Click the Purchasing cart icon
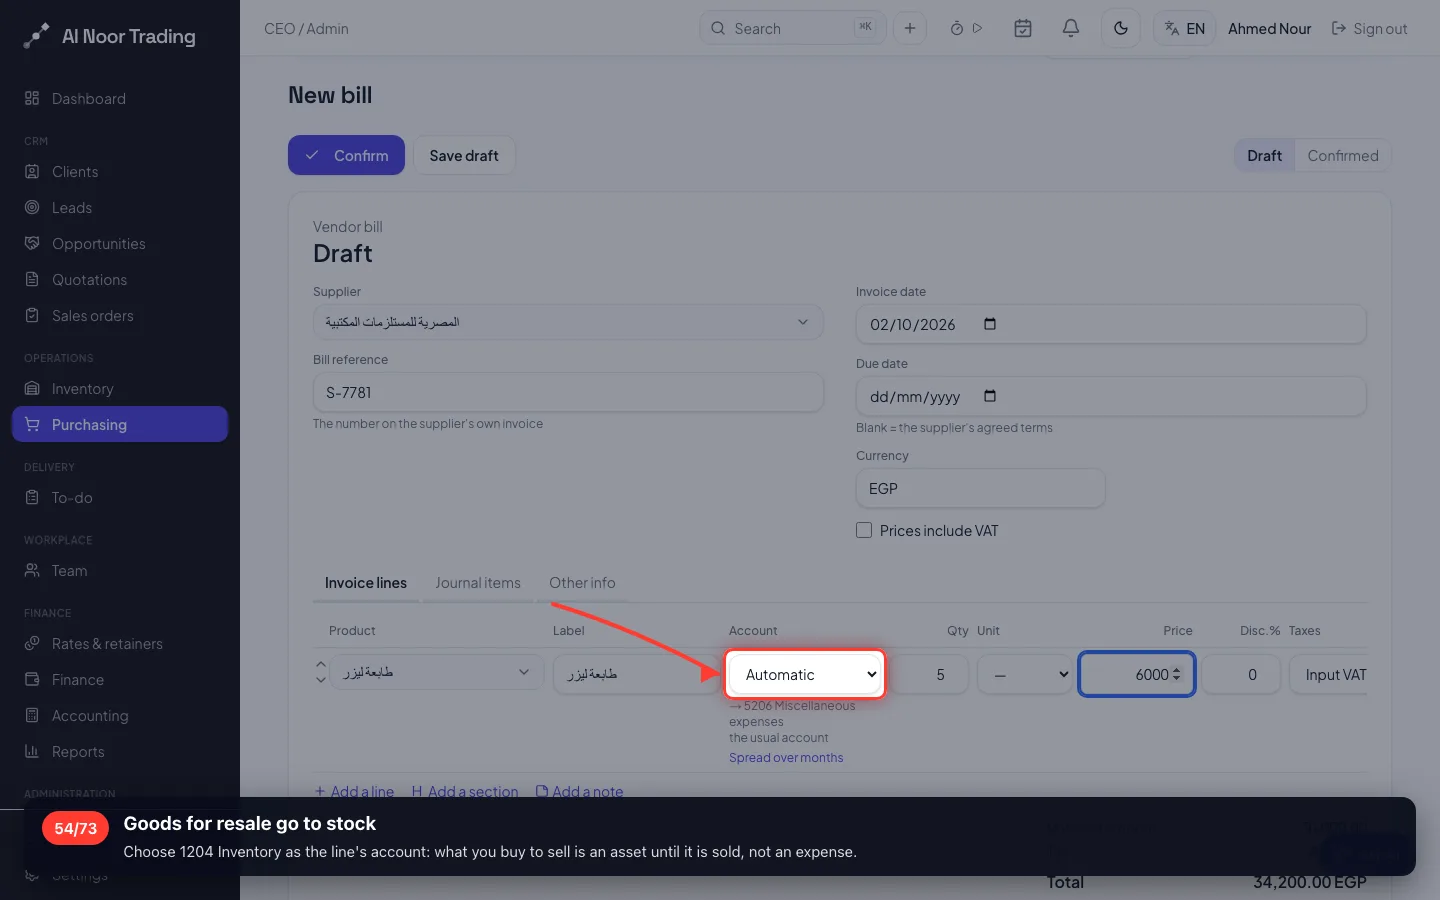The height and width of the screenshot is (900, 1440). (32, 424)
